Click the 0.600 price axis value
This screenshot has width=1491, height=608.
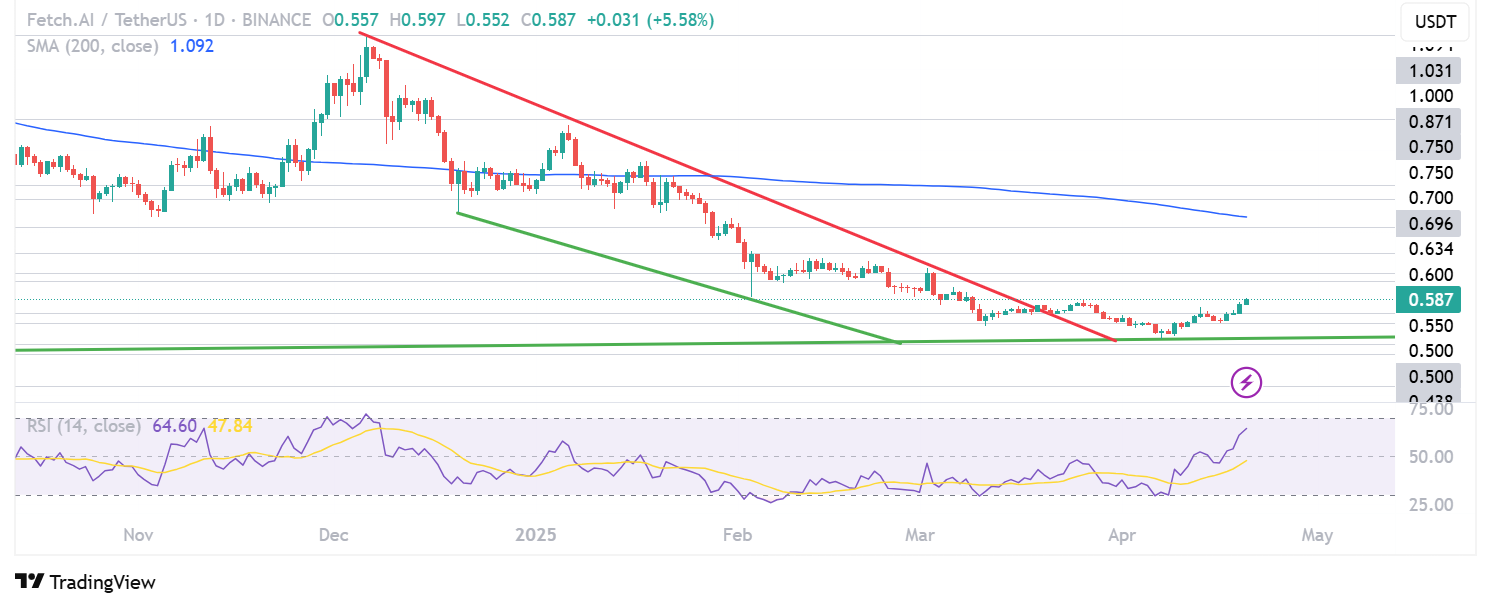(1431, 275)
